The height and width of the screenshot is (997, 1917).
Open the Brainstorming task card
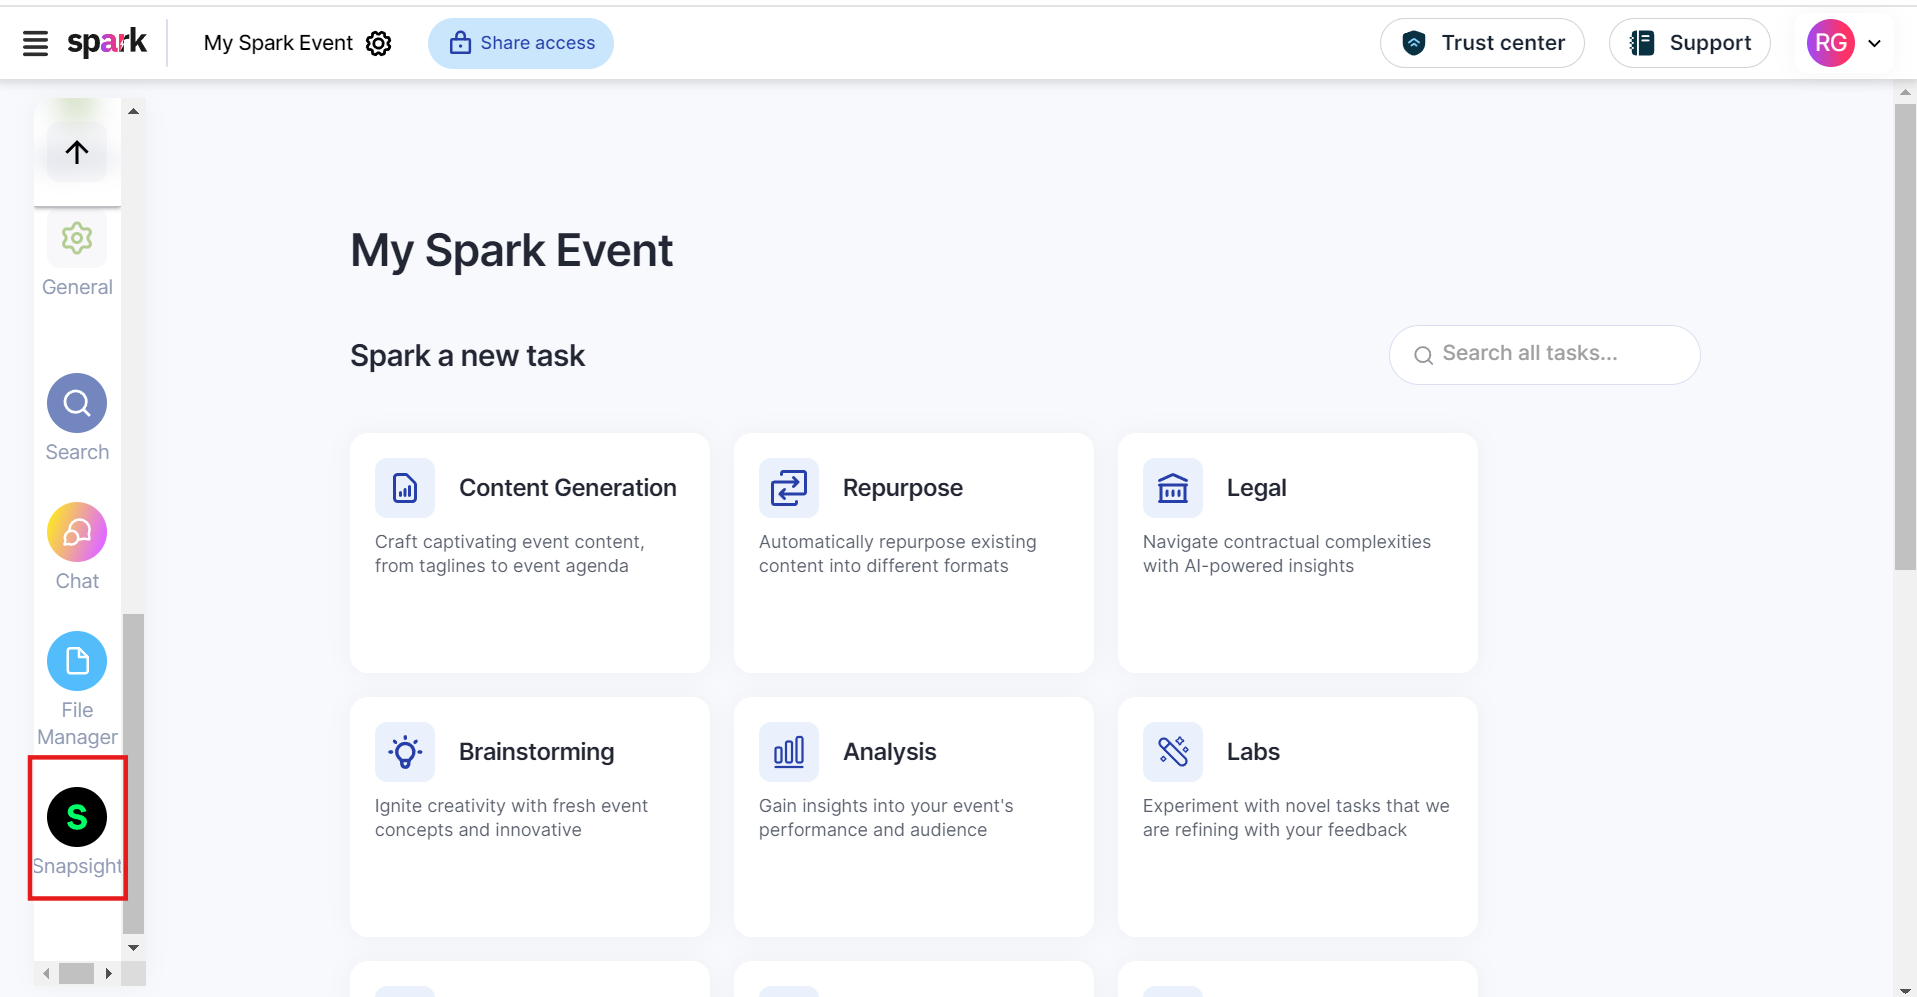tap(530, 817)
